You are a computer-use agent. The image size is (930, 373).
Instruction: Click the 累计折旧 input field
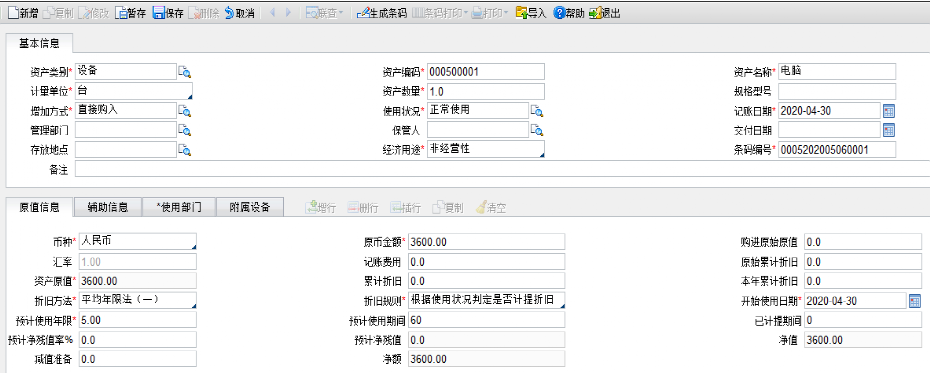point(486,281)
